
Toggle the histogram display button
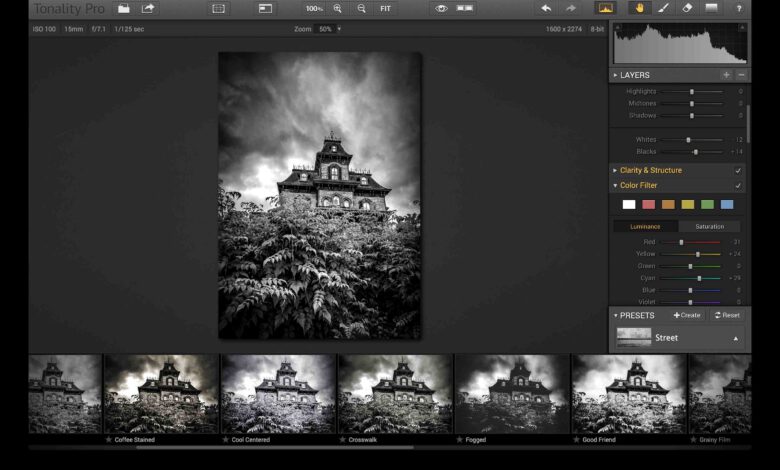coord(605,8)
